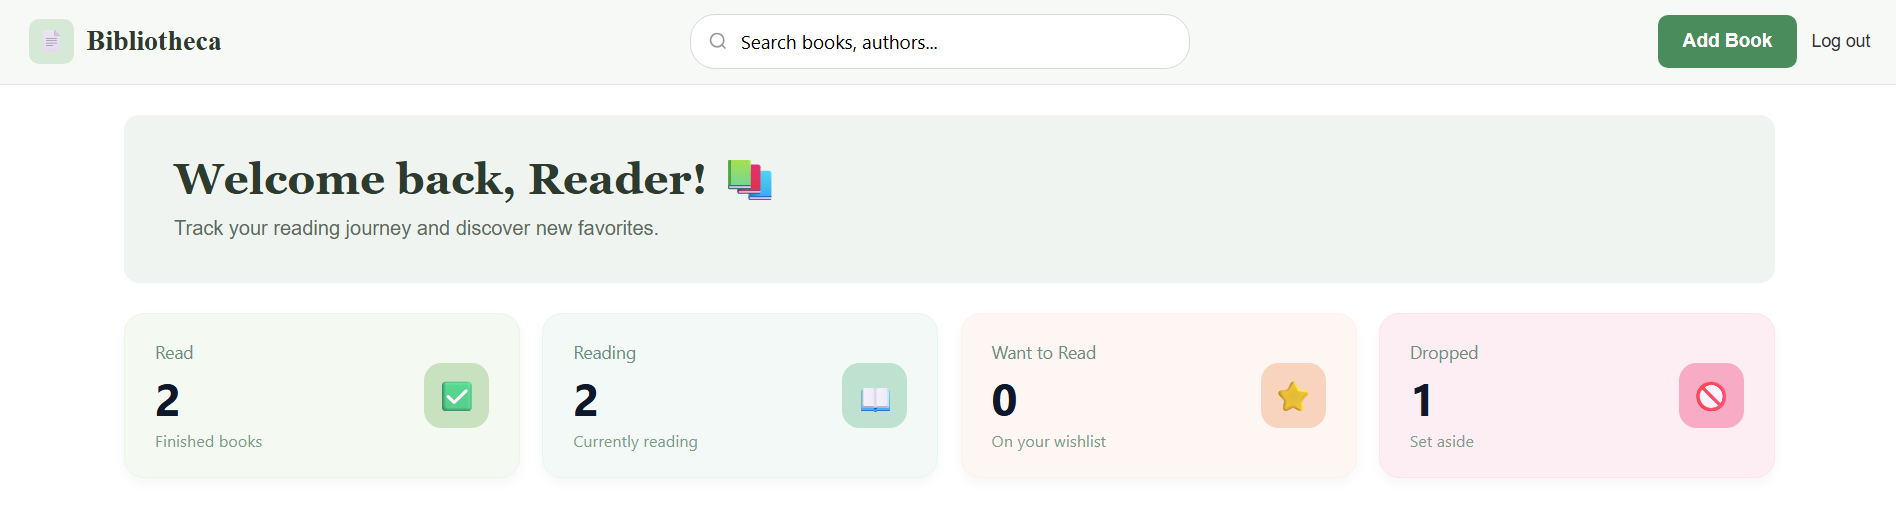Click the Set aside caption

[x=1441, y=442]
